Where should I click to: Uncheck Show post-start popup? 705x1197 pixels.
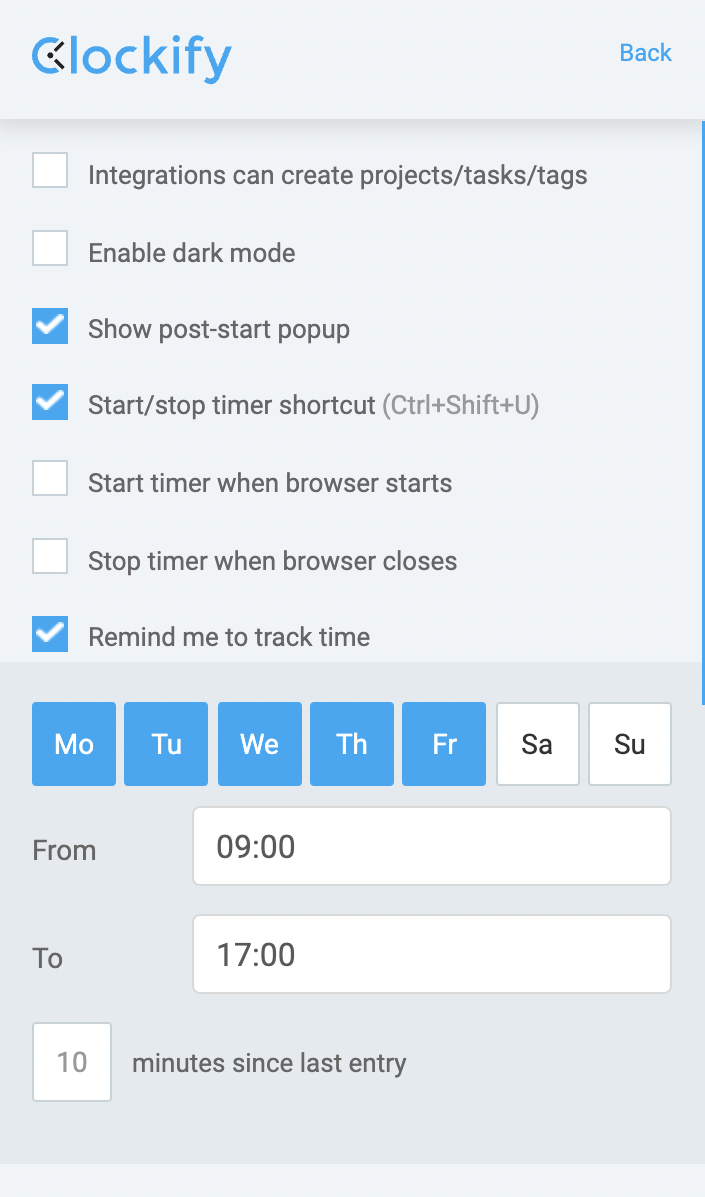[x=50, y=325]
